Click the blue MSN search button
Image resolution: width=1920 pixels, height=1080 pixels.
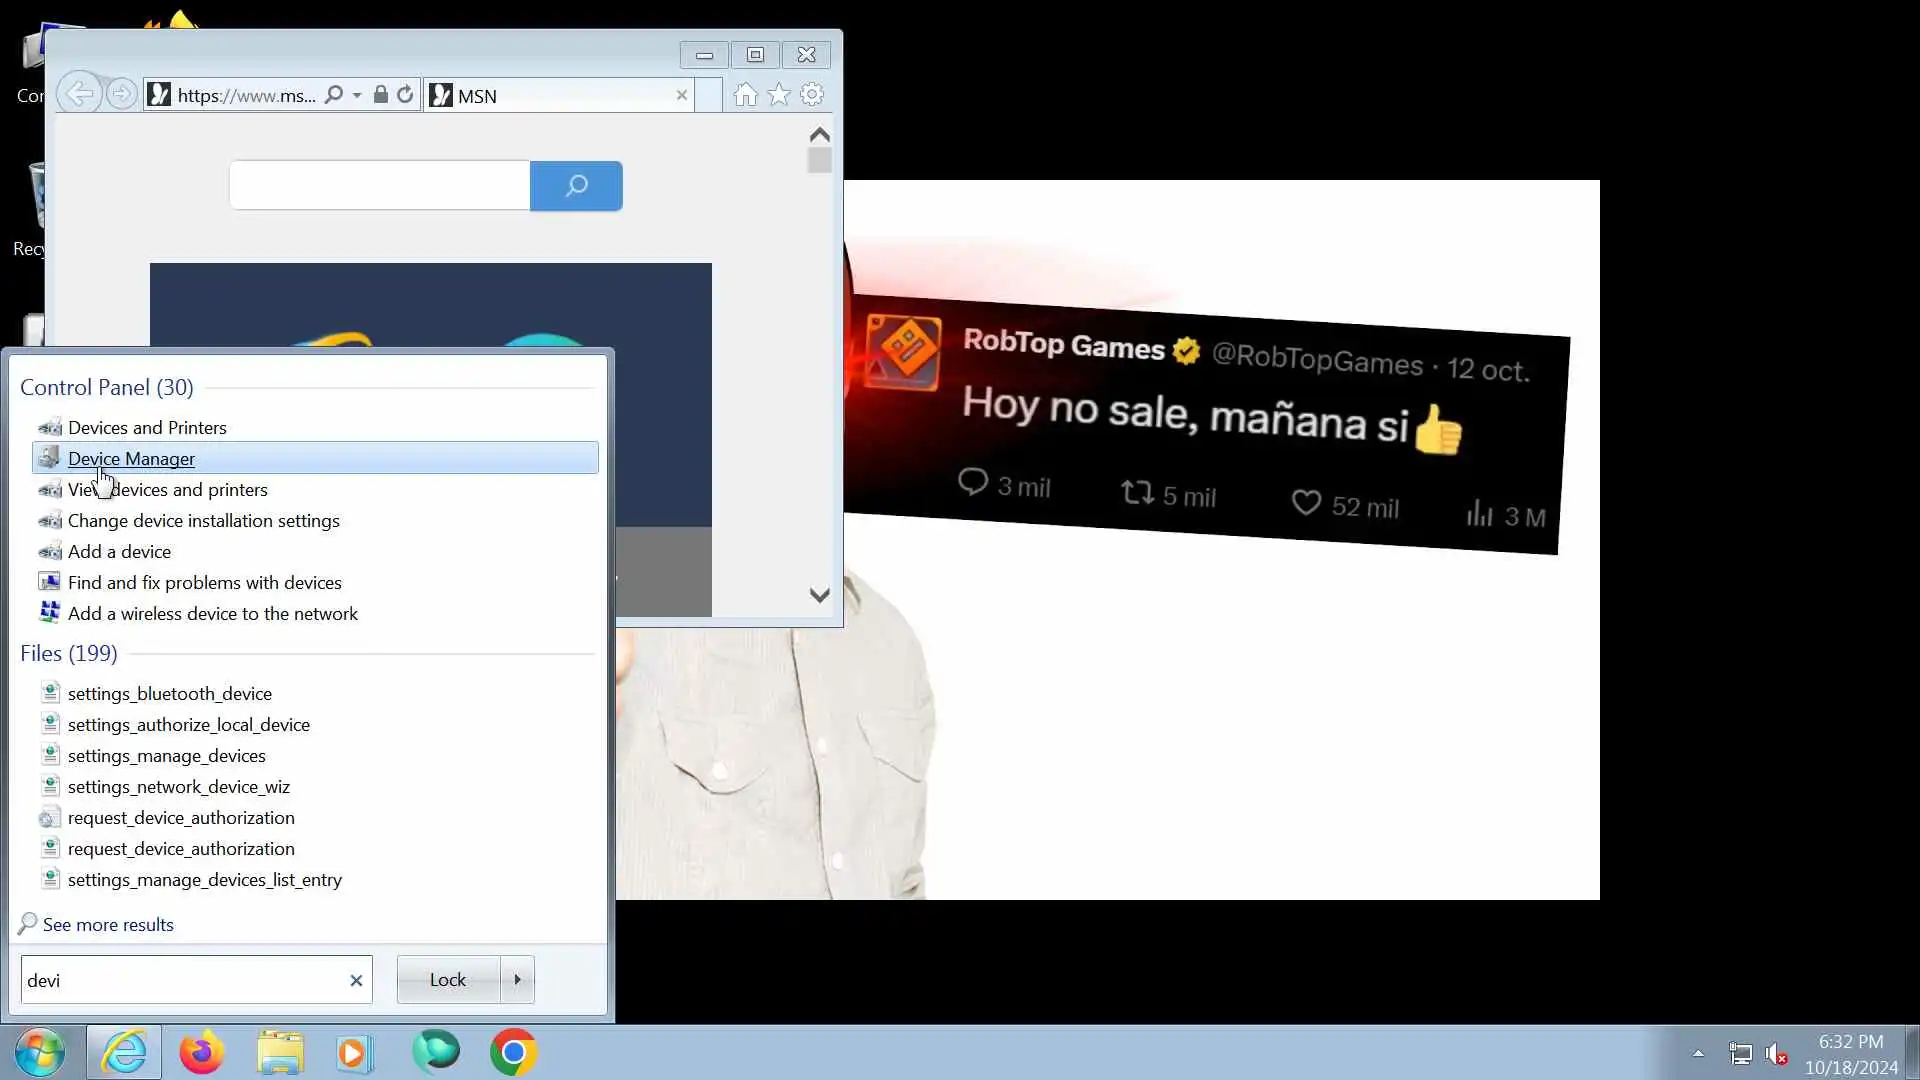[576, 186]
